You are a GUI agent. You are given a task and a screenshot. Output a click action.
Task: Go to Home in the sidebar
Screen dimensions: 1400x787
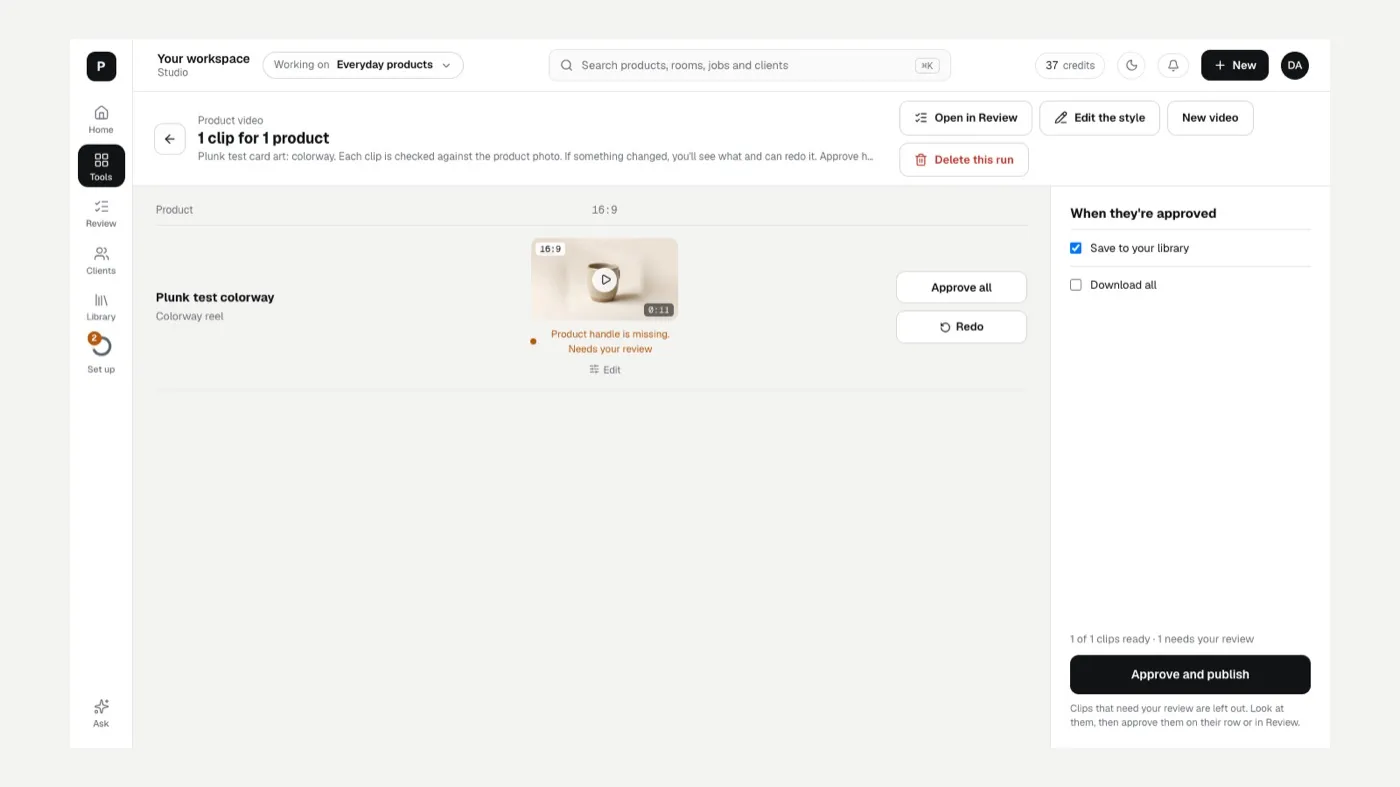(x=101, y=119)
